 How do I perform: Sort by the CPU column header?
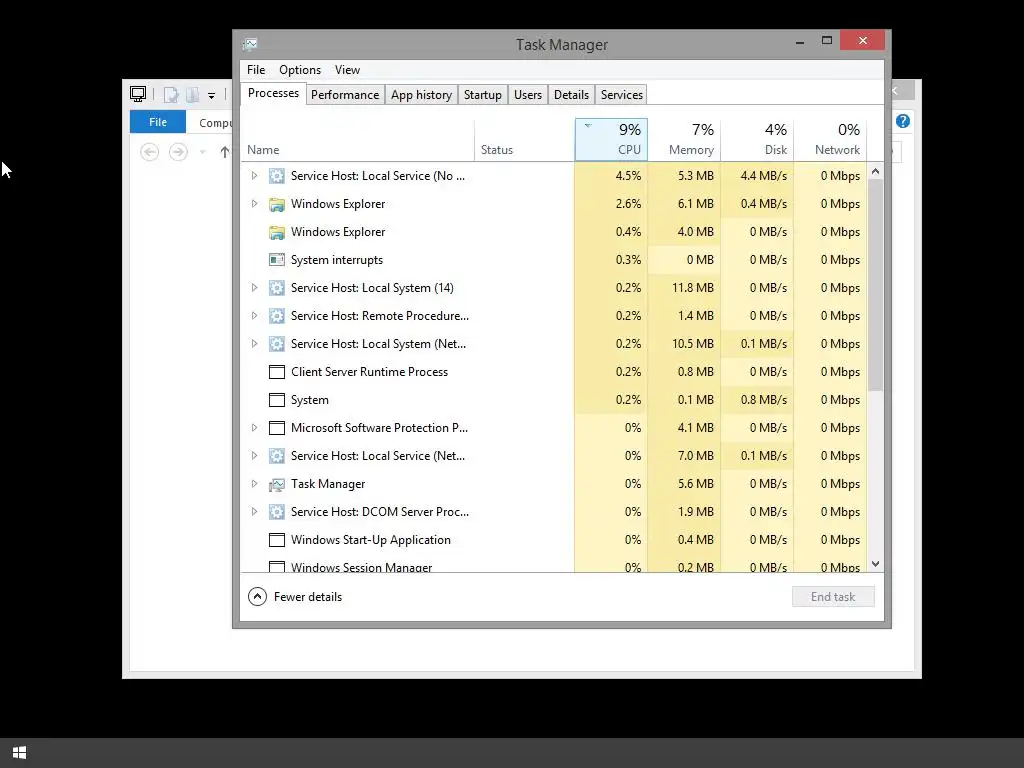pos(611,140)
